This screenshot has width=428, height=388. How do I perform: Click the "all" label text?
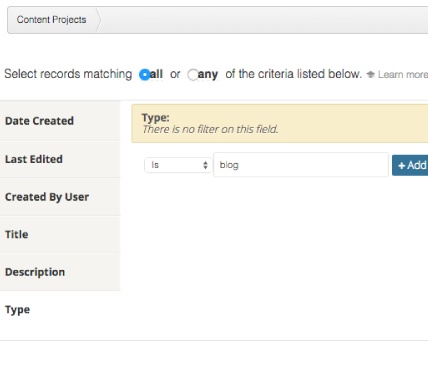click(156, 74)
